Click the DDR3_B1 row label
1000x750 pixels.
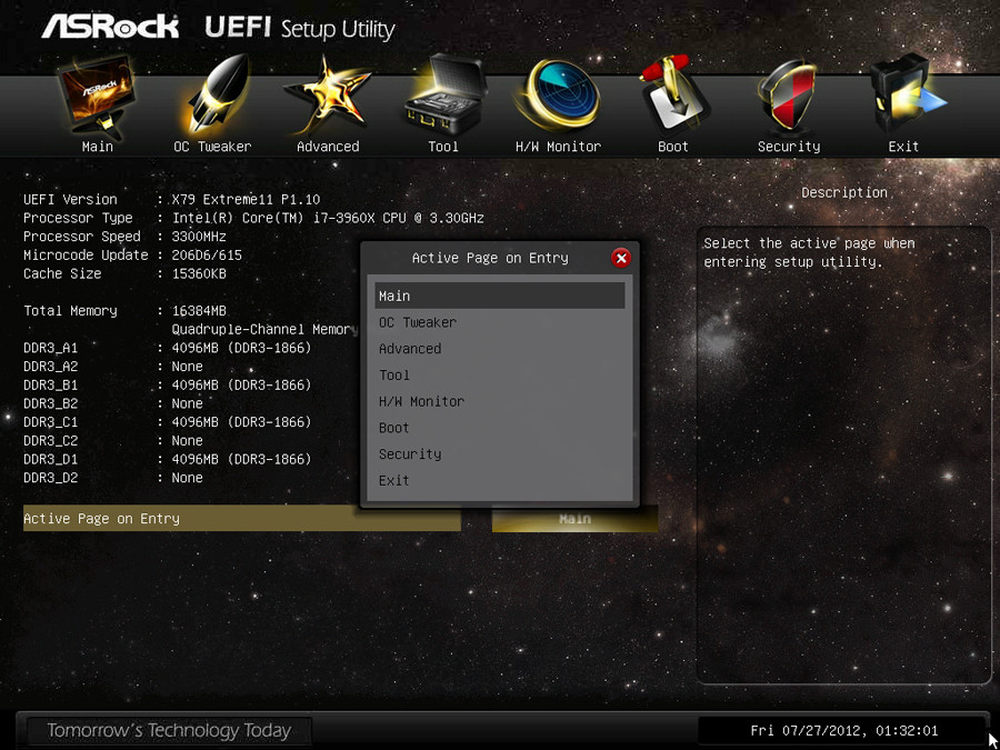pyautogui.click(x=50, y=385)
